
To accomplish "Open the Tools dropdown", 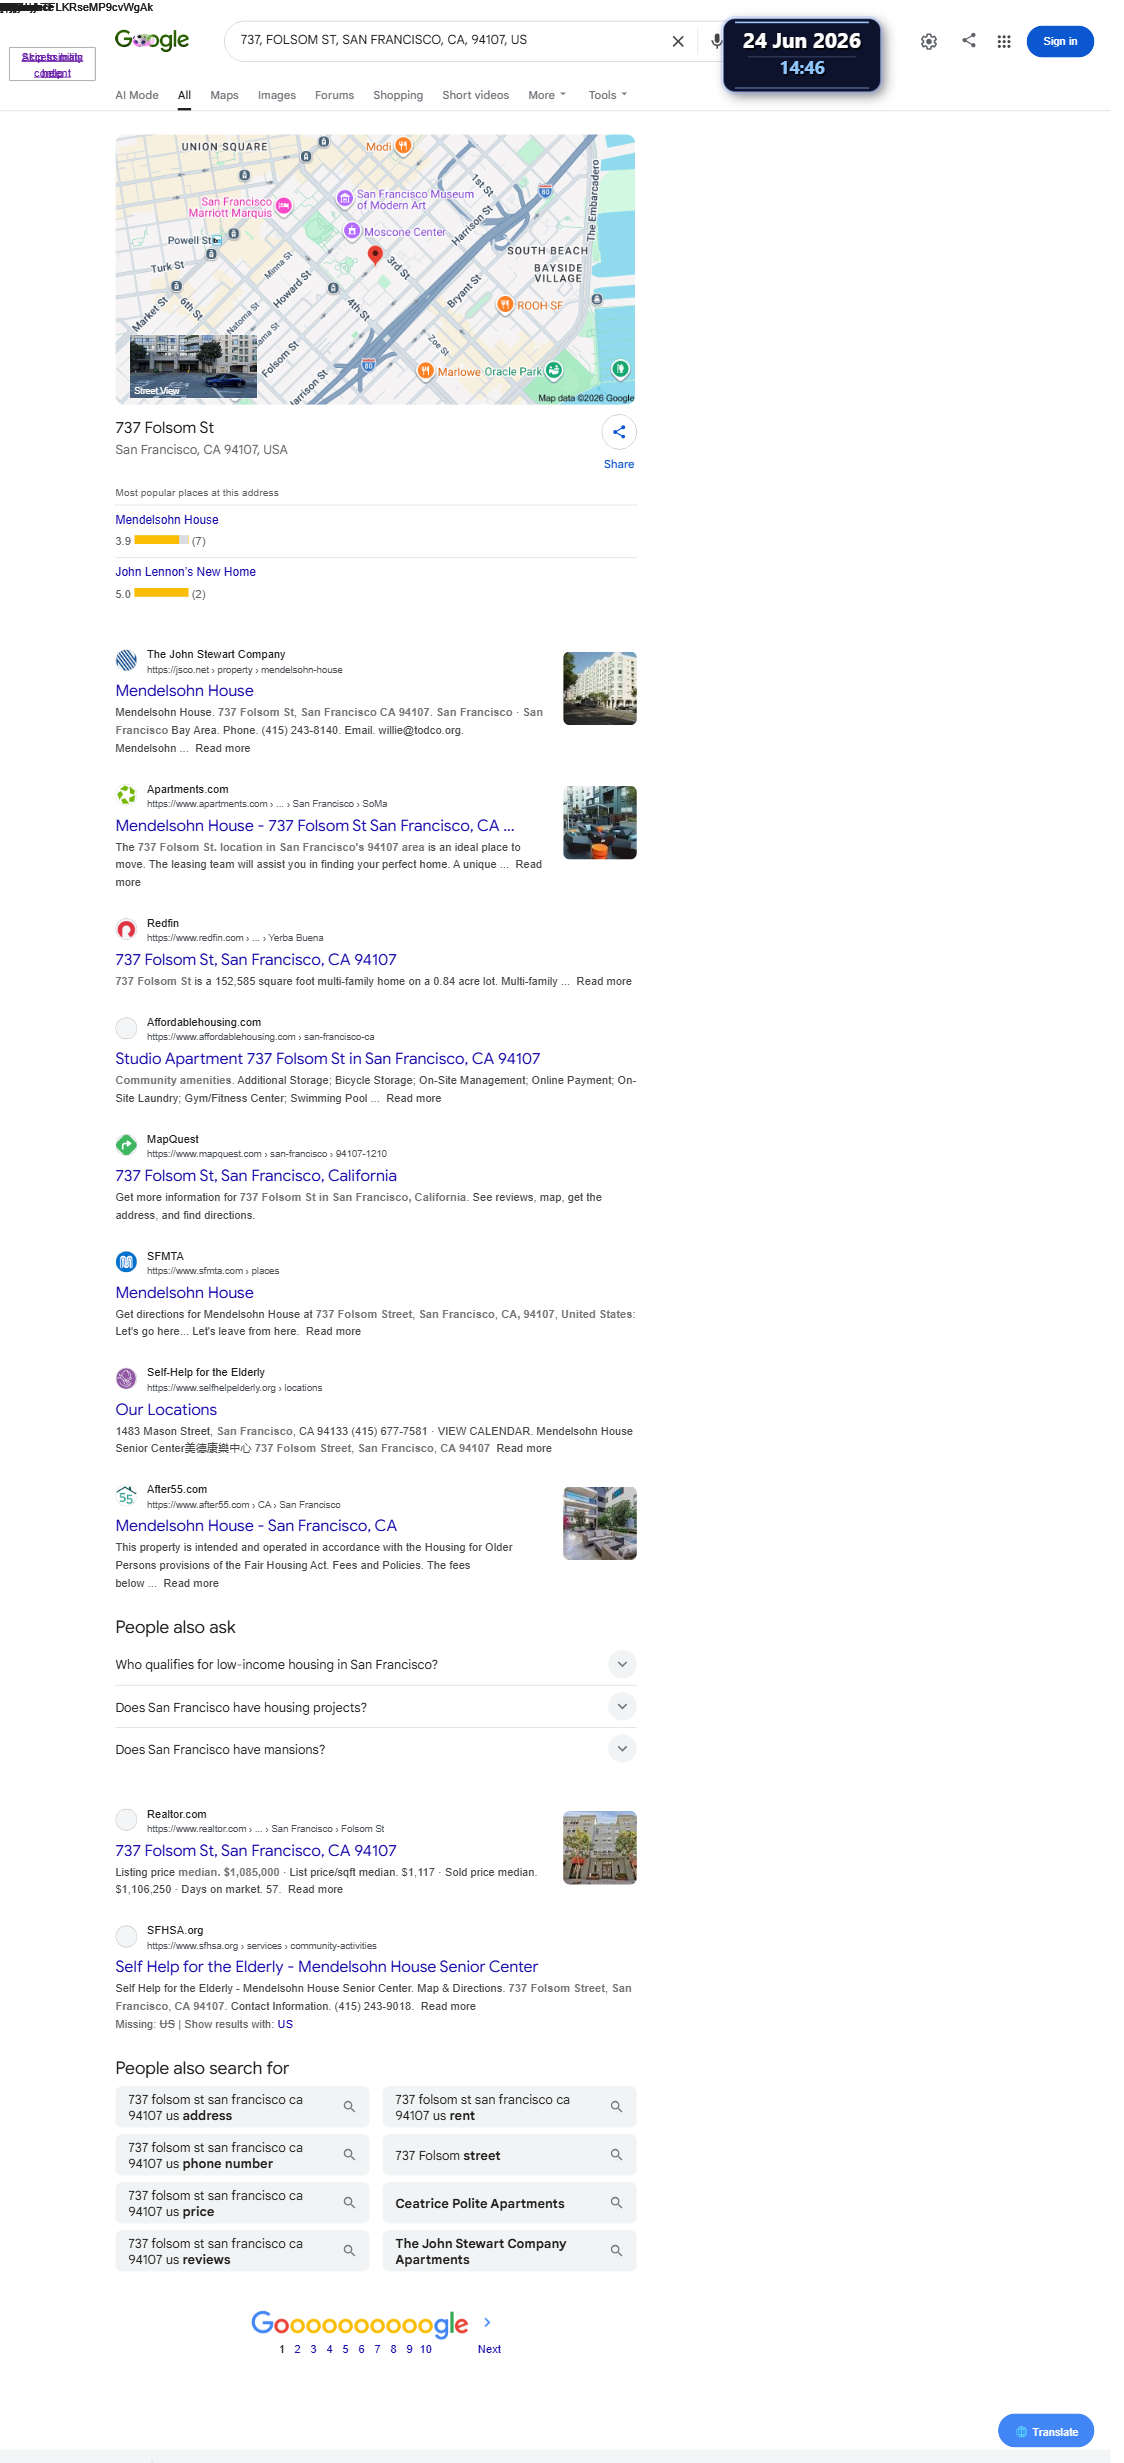I will (x=608, y=95).
